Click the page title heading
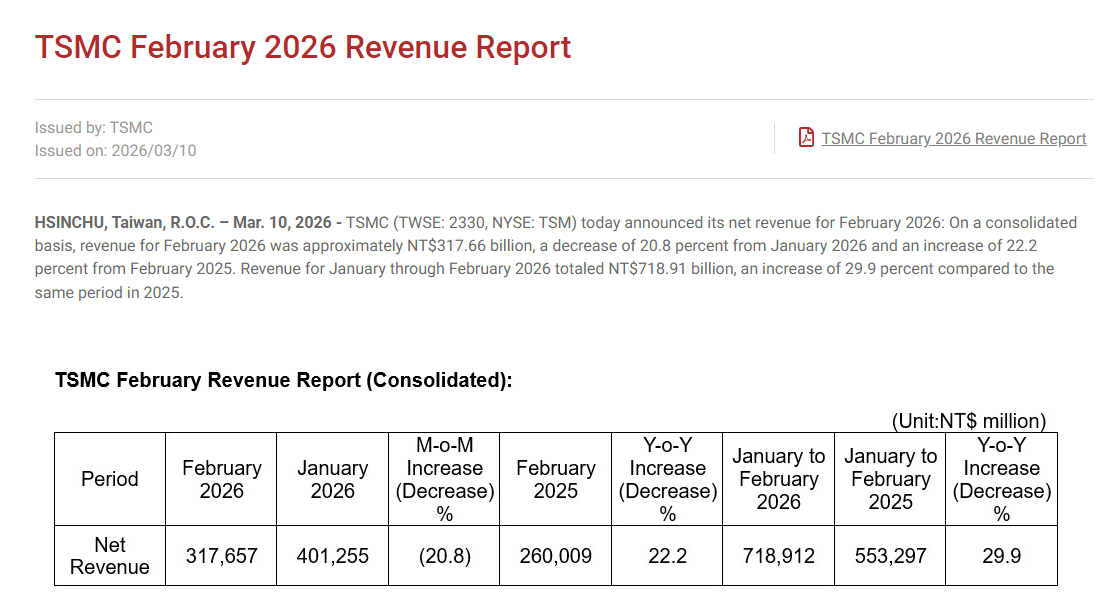This screenshot has height=612, width=1103. coord(303,47)
